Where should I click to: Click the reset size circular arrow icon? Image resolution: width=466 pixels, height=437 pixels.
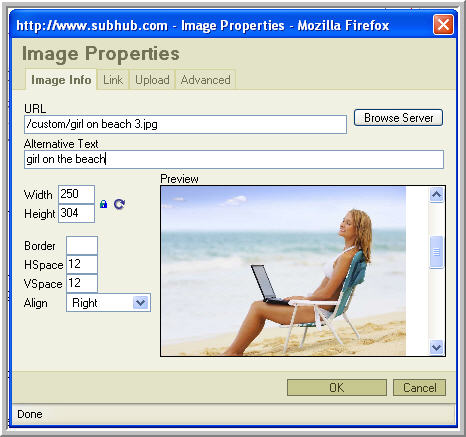pos(119,204)
